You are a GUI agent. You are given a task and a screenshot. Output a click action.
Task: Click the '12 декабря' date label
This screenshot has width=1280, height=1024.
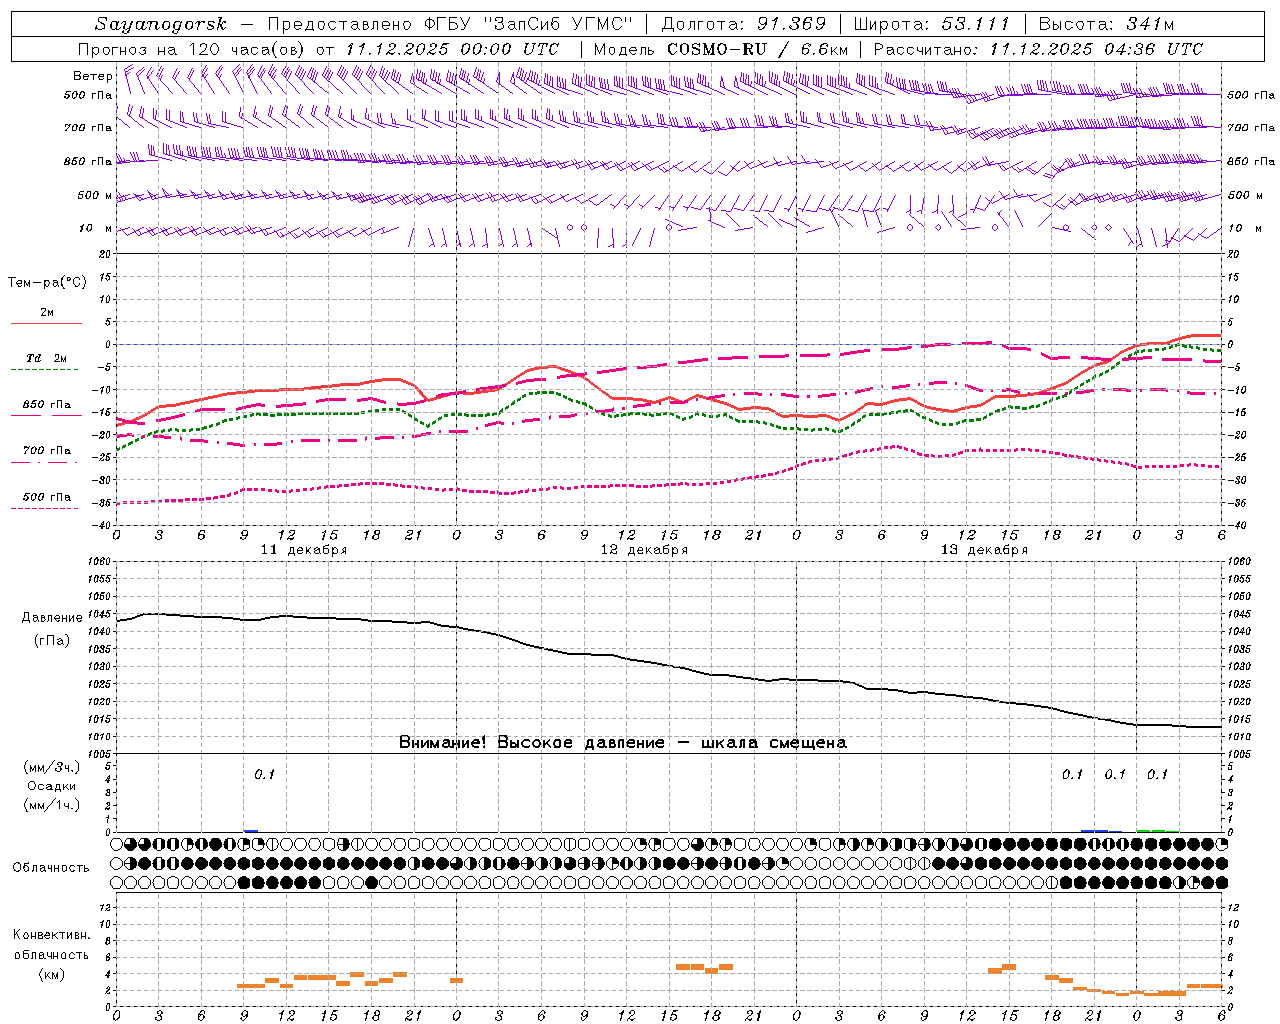pyautogui.click(x=644, y=550)
